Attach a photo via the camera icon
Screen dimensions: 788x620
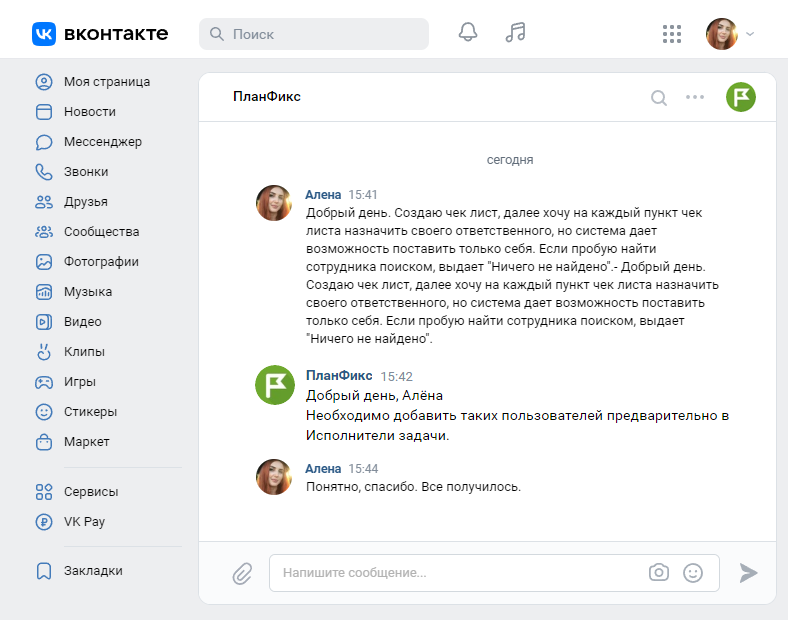pyautogui.click(x=658, y=572)
